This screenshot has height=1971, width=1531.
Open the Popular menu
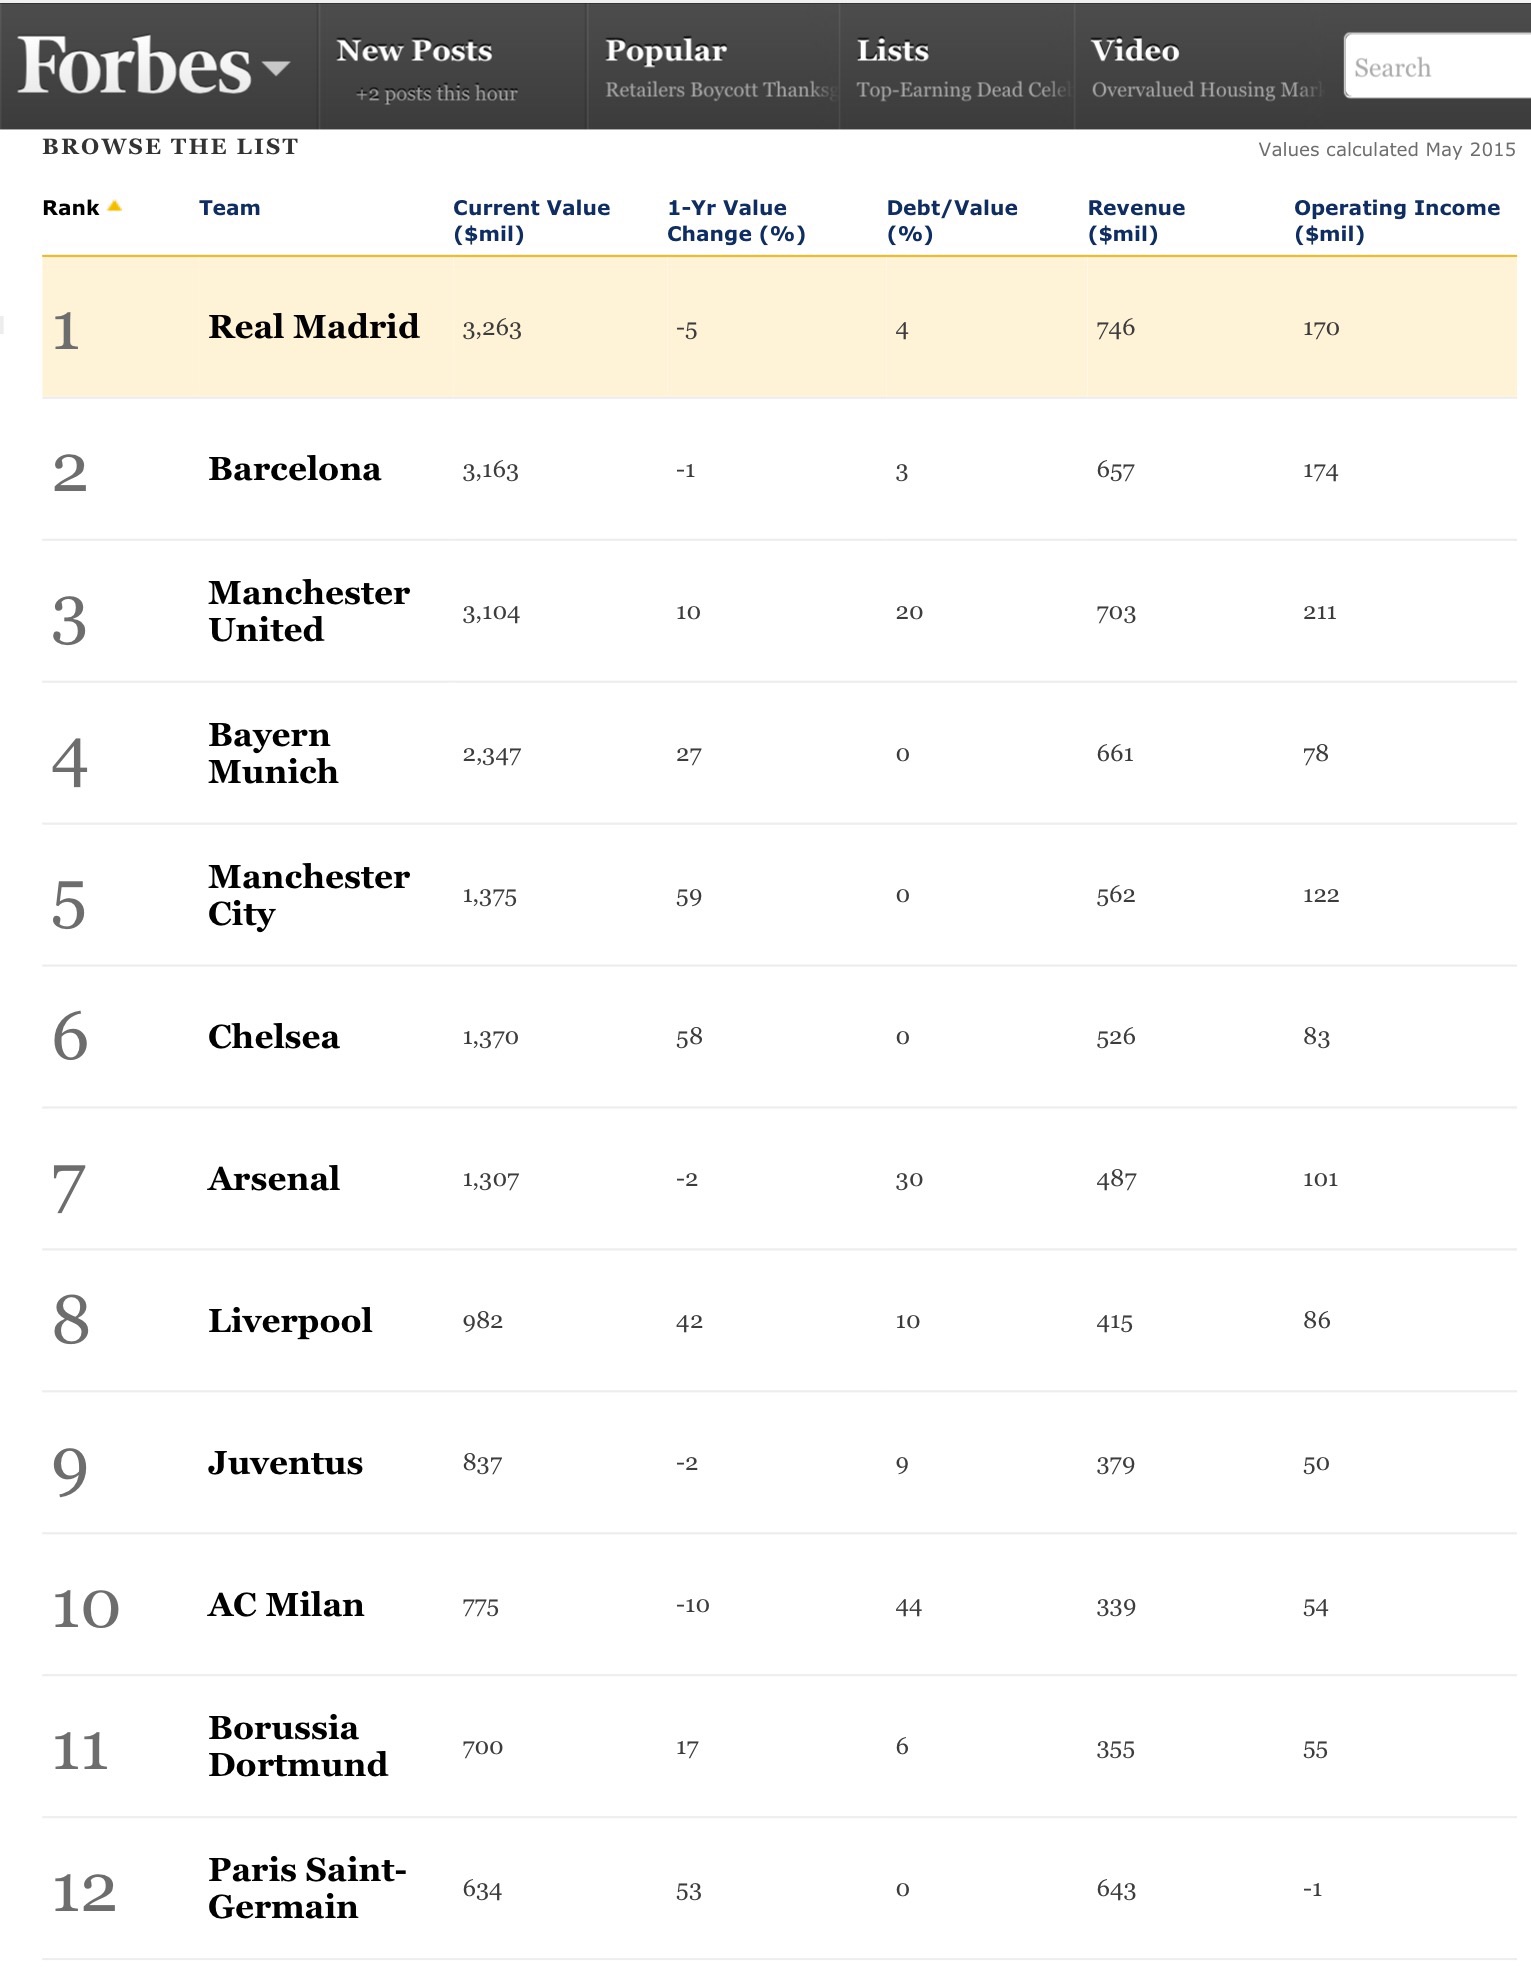pyautogui.click(x=665, y=51)
